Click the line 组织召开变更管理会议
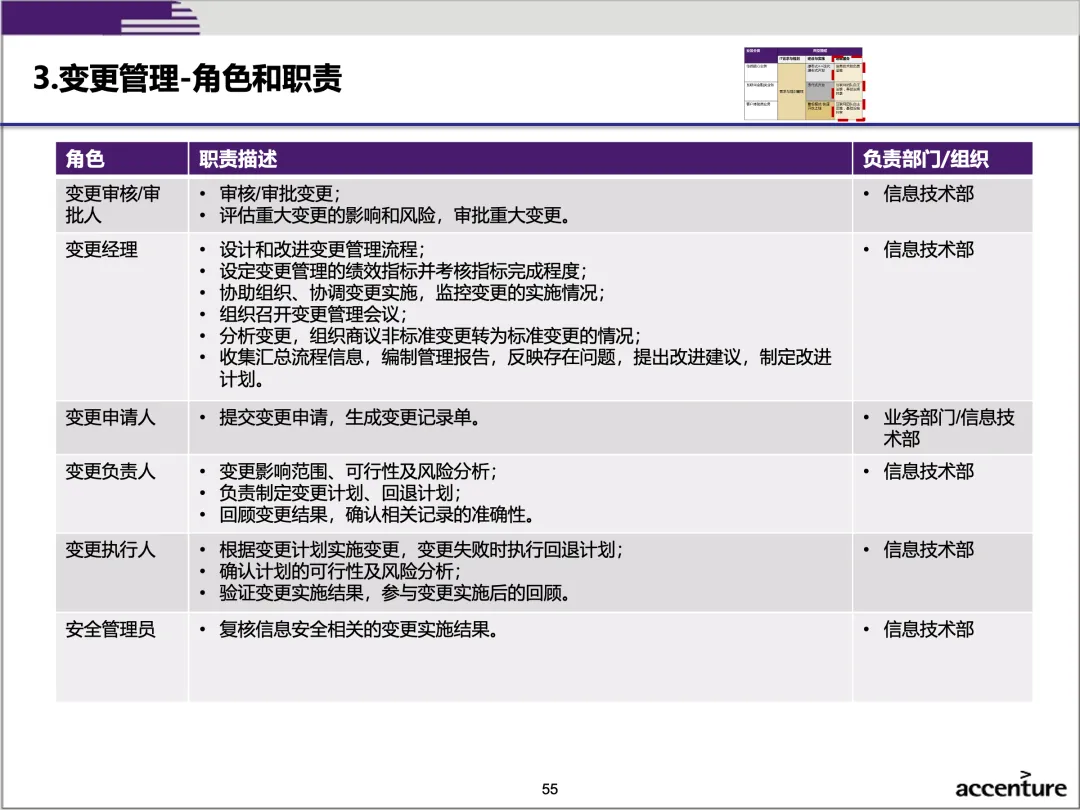This screenshot has width=1080, height=810. (313, 314)
